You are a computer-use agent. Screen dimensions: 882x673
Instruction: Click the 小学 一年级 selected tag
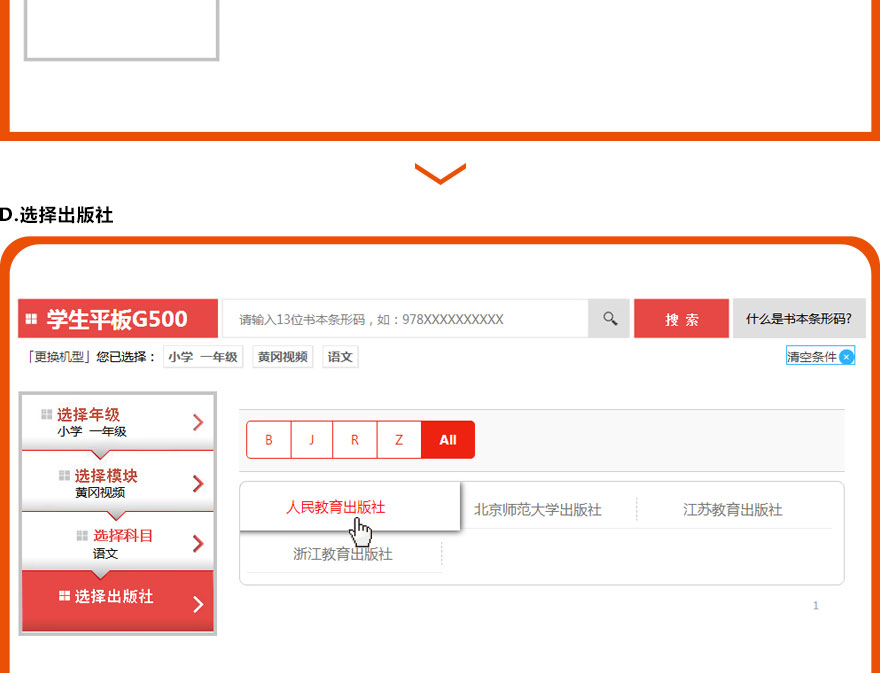point(203,357)
